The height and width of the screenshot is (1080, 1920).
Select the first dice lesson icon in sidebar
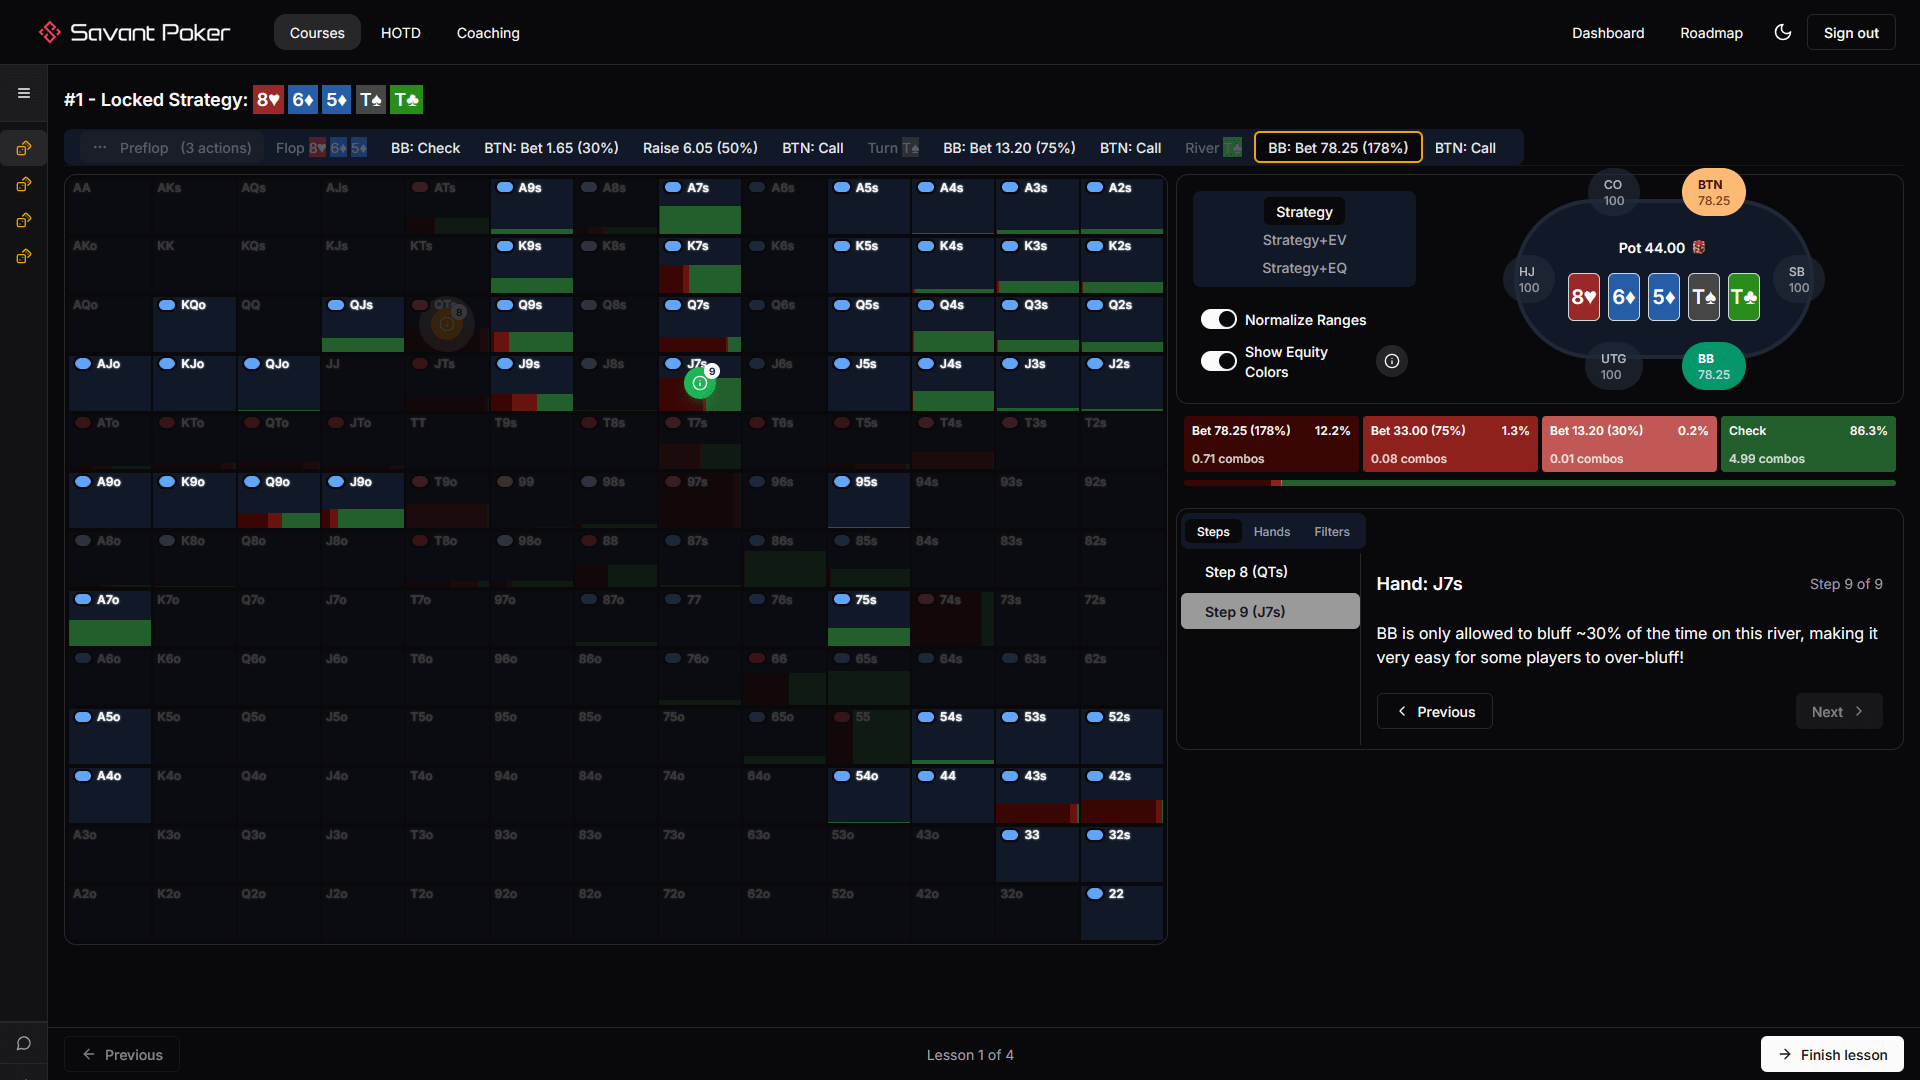[23, 148]
